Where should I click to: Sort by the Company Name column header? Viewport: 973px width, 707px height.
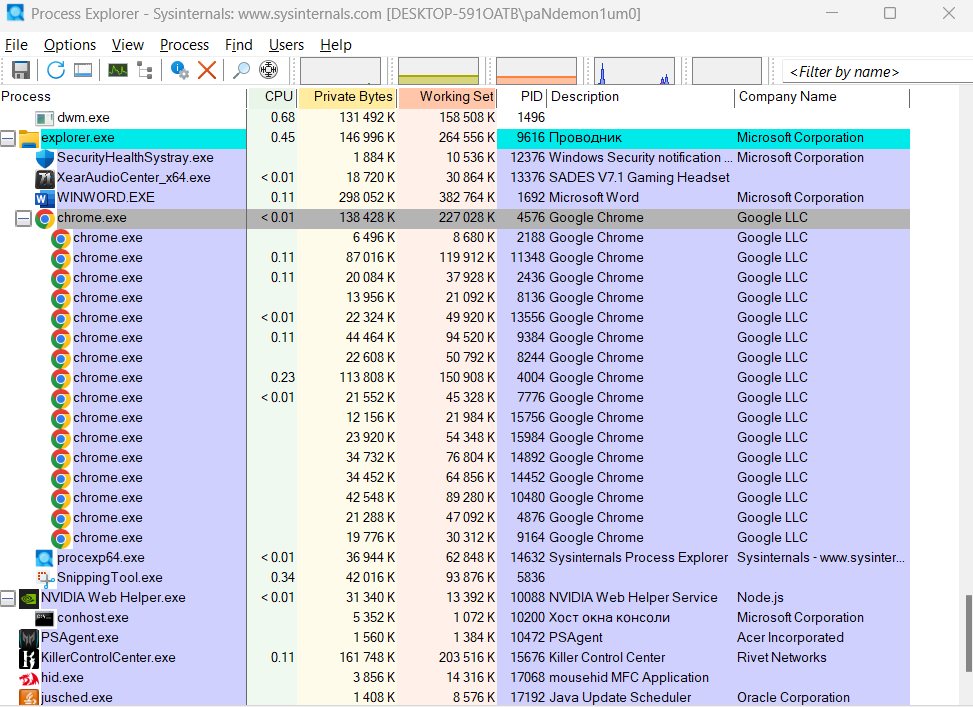point(822,97)
